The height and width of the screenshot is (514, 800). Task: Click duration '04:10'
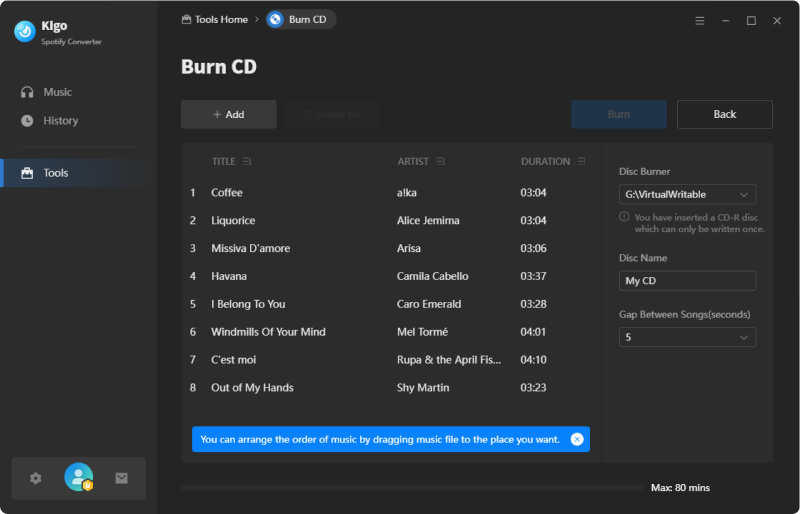point(533,360)
